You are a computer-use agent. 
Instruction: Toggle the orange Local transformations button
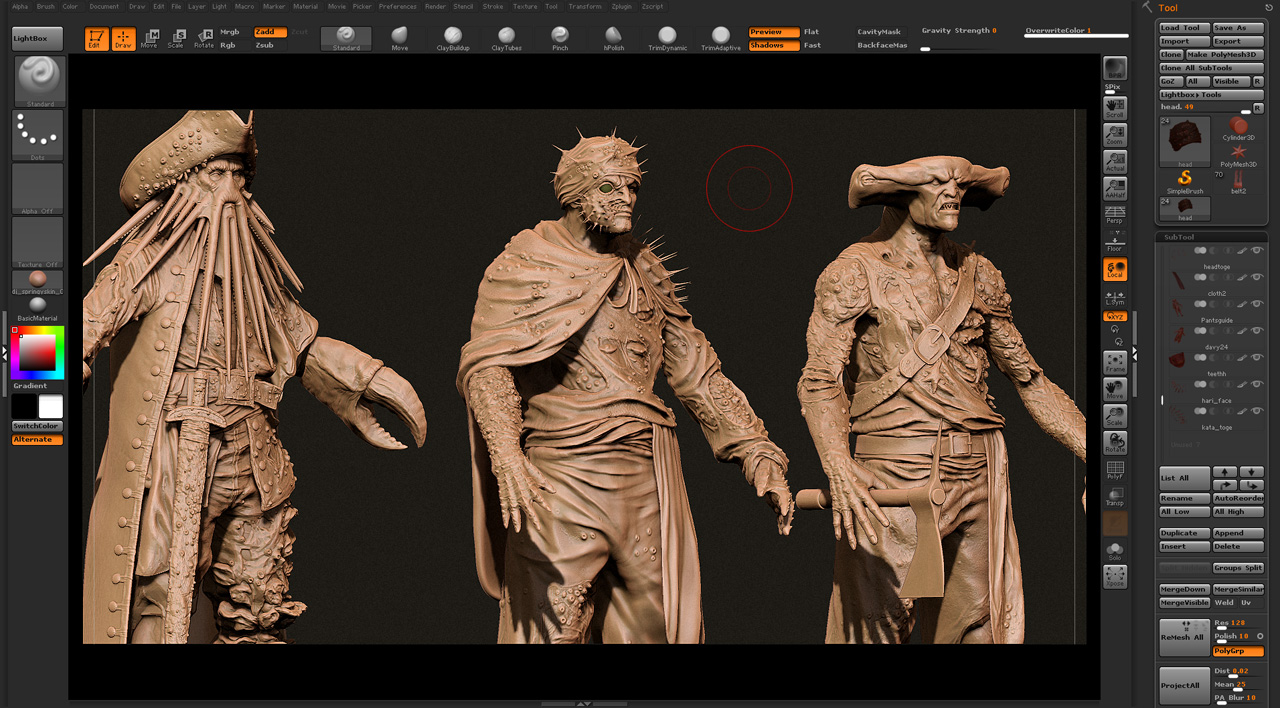click(x=1115, y=269)
